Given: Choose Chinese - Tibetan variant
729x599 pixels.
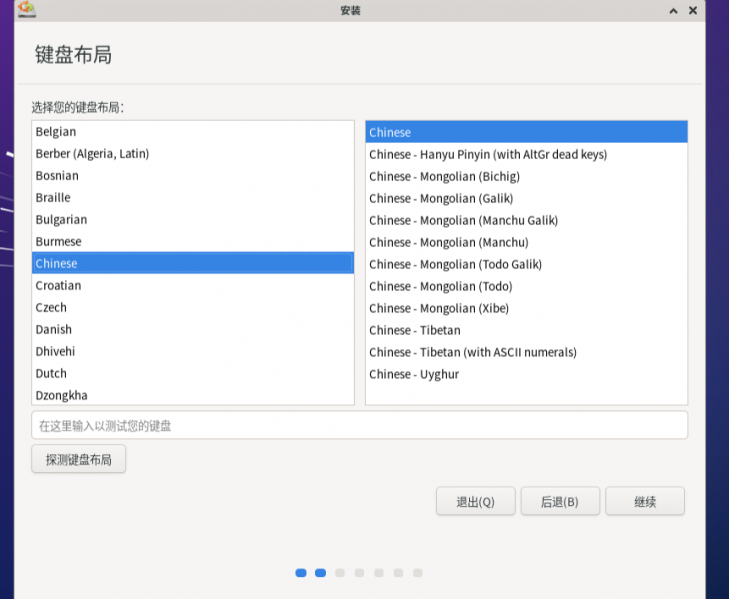Looking at the screenshot, I should [415, 330].
